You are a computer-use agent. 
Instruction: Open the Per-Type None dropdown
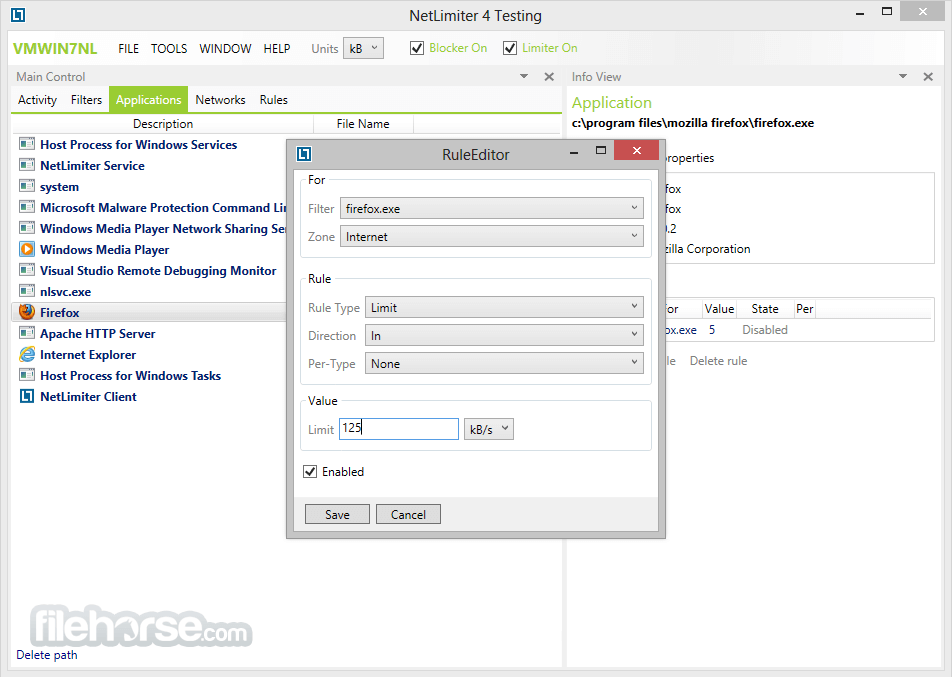coord(504,363)
